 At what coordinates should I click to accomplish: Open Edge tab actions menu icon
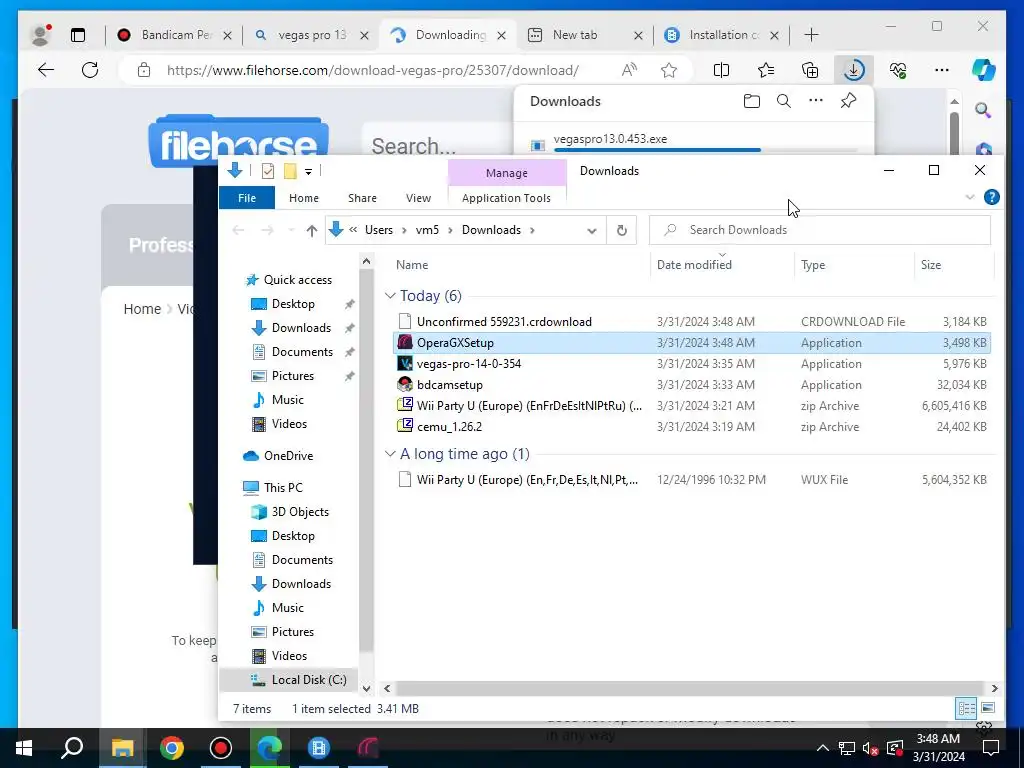[x=78, y=35]
